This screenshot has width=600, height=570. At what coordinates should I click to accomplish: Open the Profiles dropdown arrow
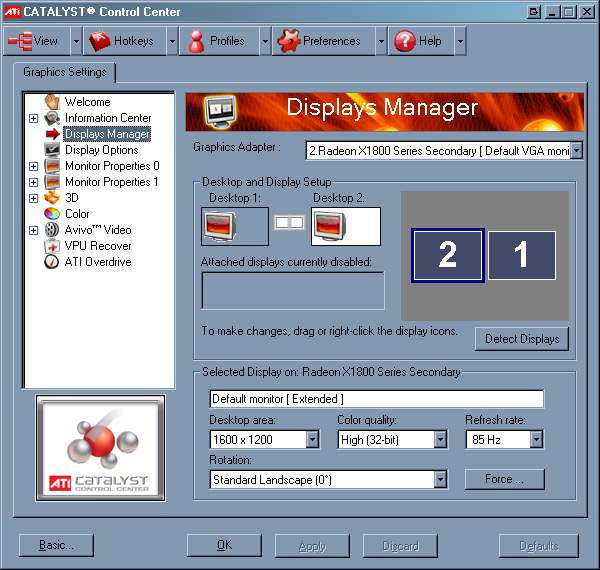coord(265,41)
